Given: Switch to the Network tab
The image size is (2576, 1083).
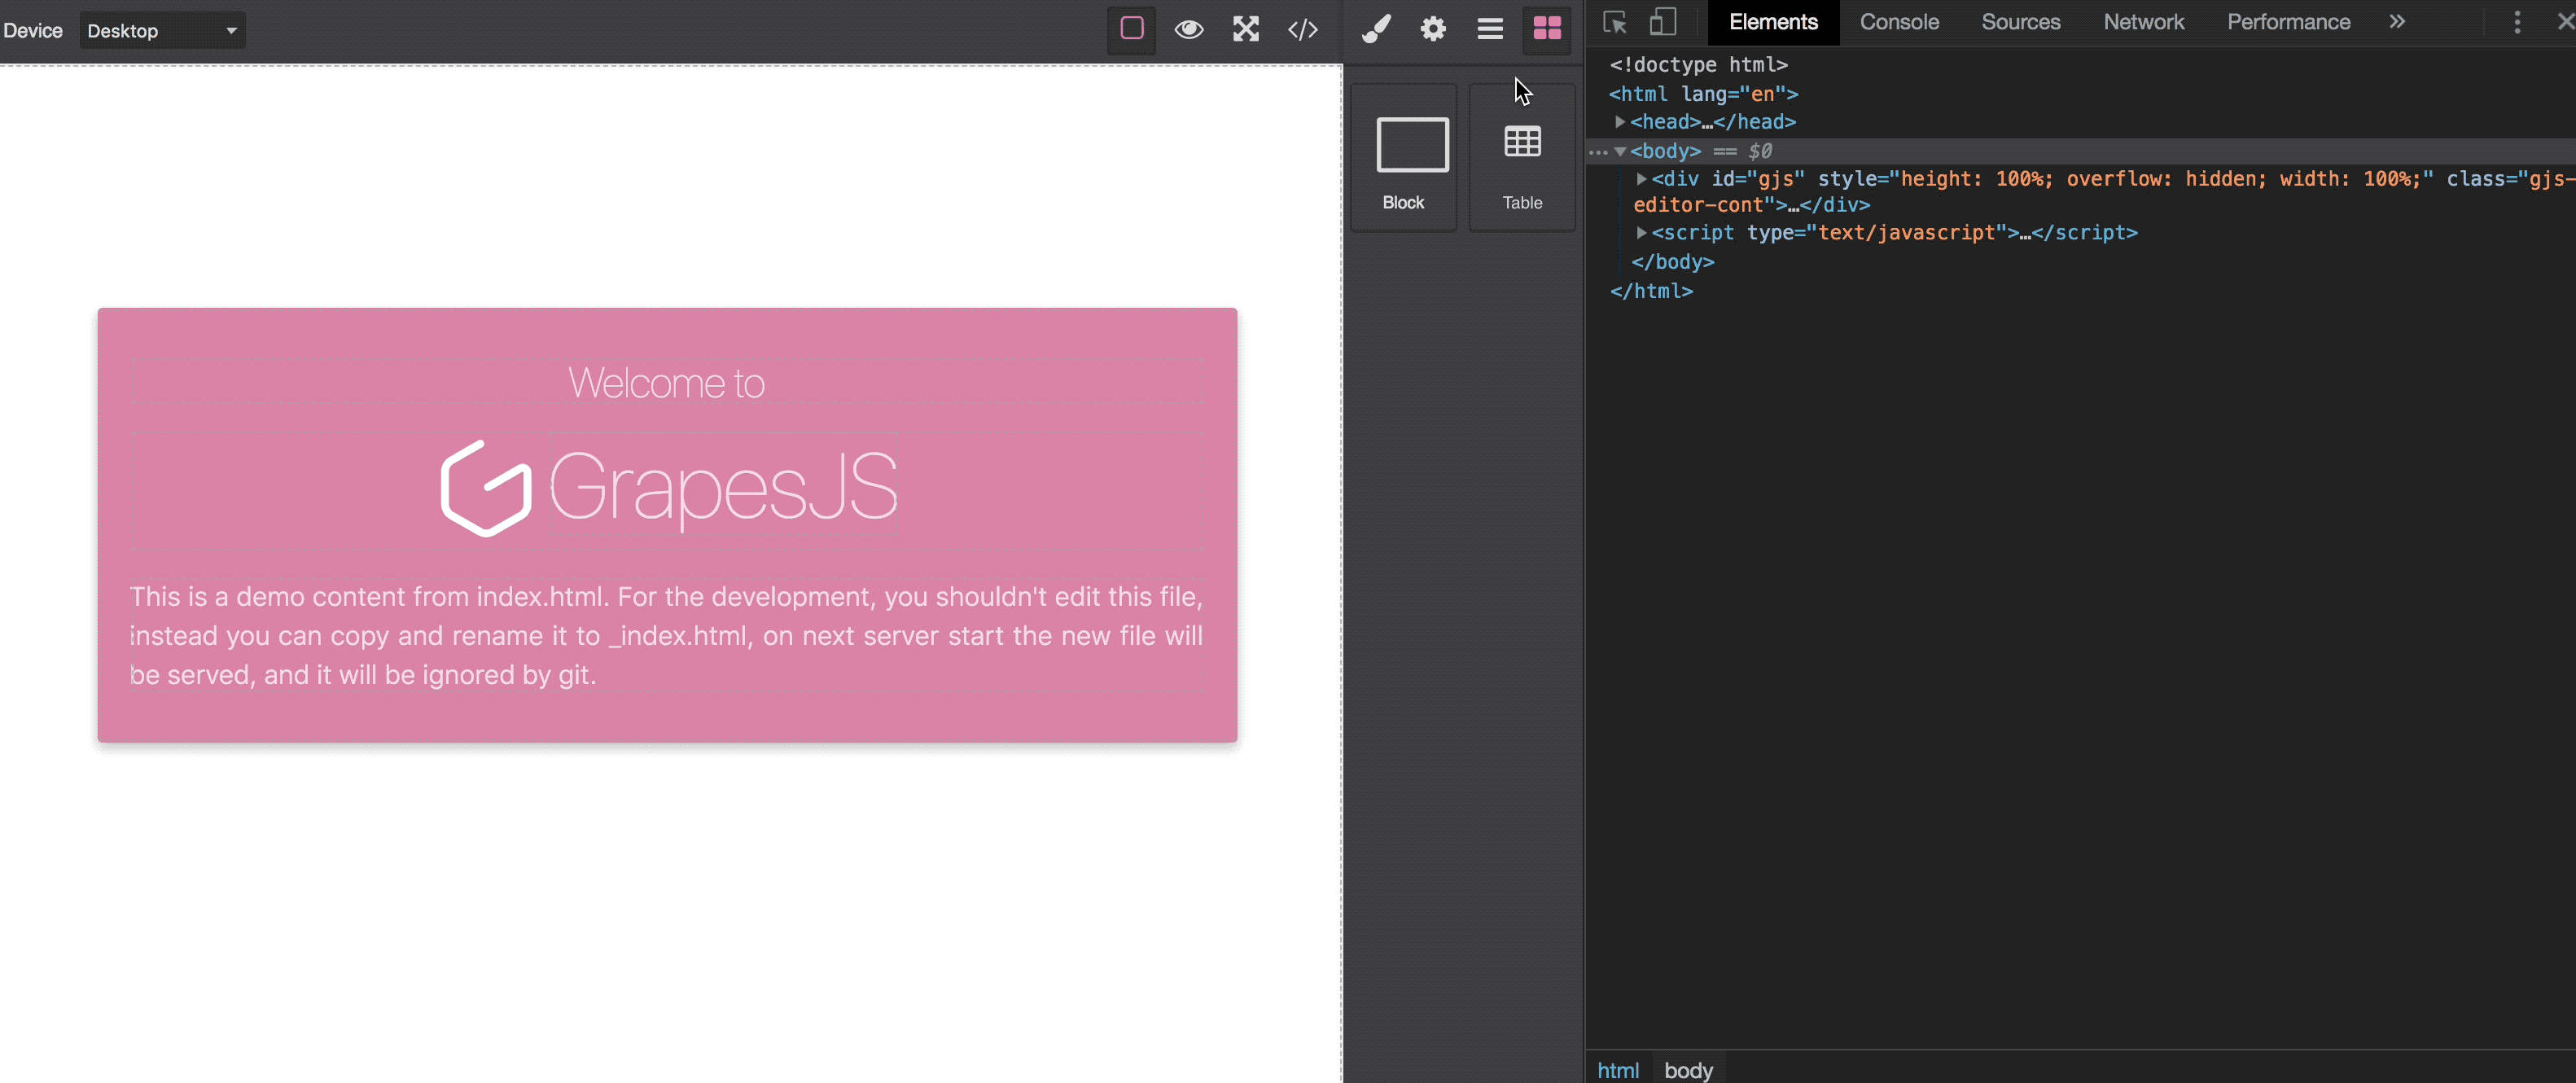Looking at the screenshot, I should pyautogui.click(x=2143, y=22).
